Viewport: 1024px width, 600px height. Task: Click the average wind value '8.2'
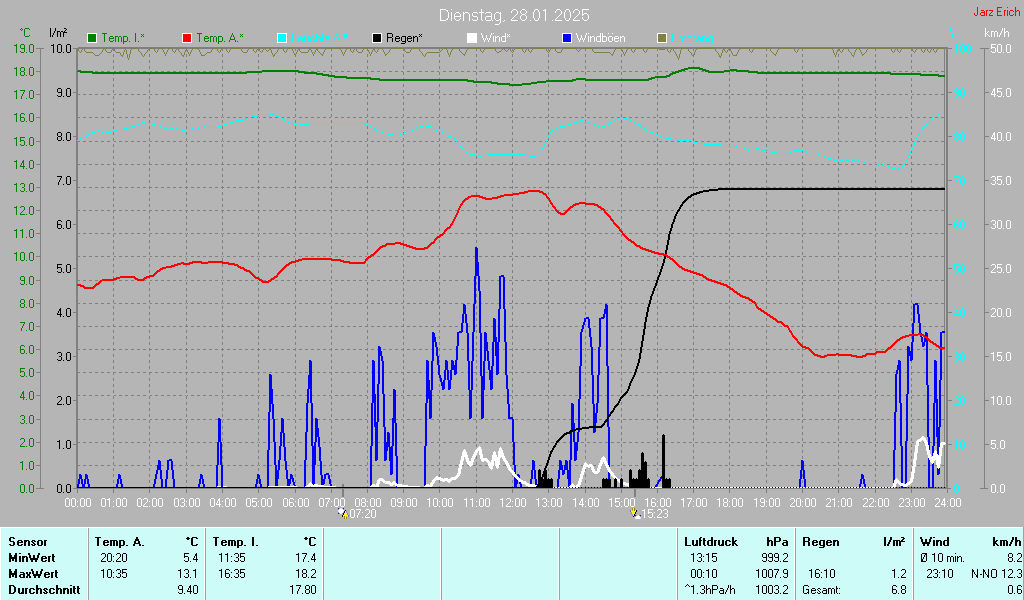[1014, 558]
